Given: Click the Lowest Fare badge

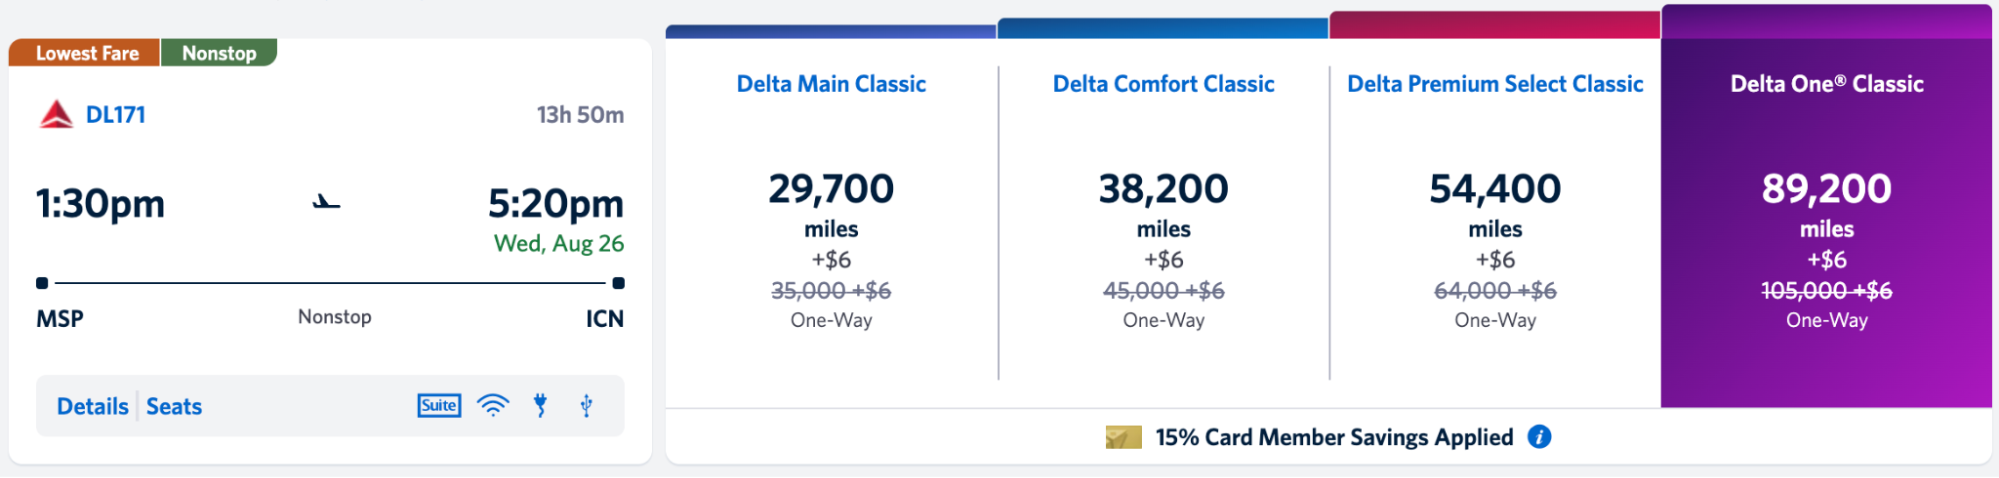Looking at the screenshot, I should click(x=85, y=53).
